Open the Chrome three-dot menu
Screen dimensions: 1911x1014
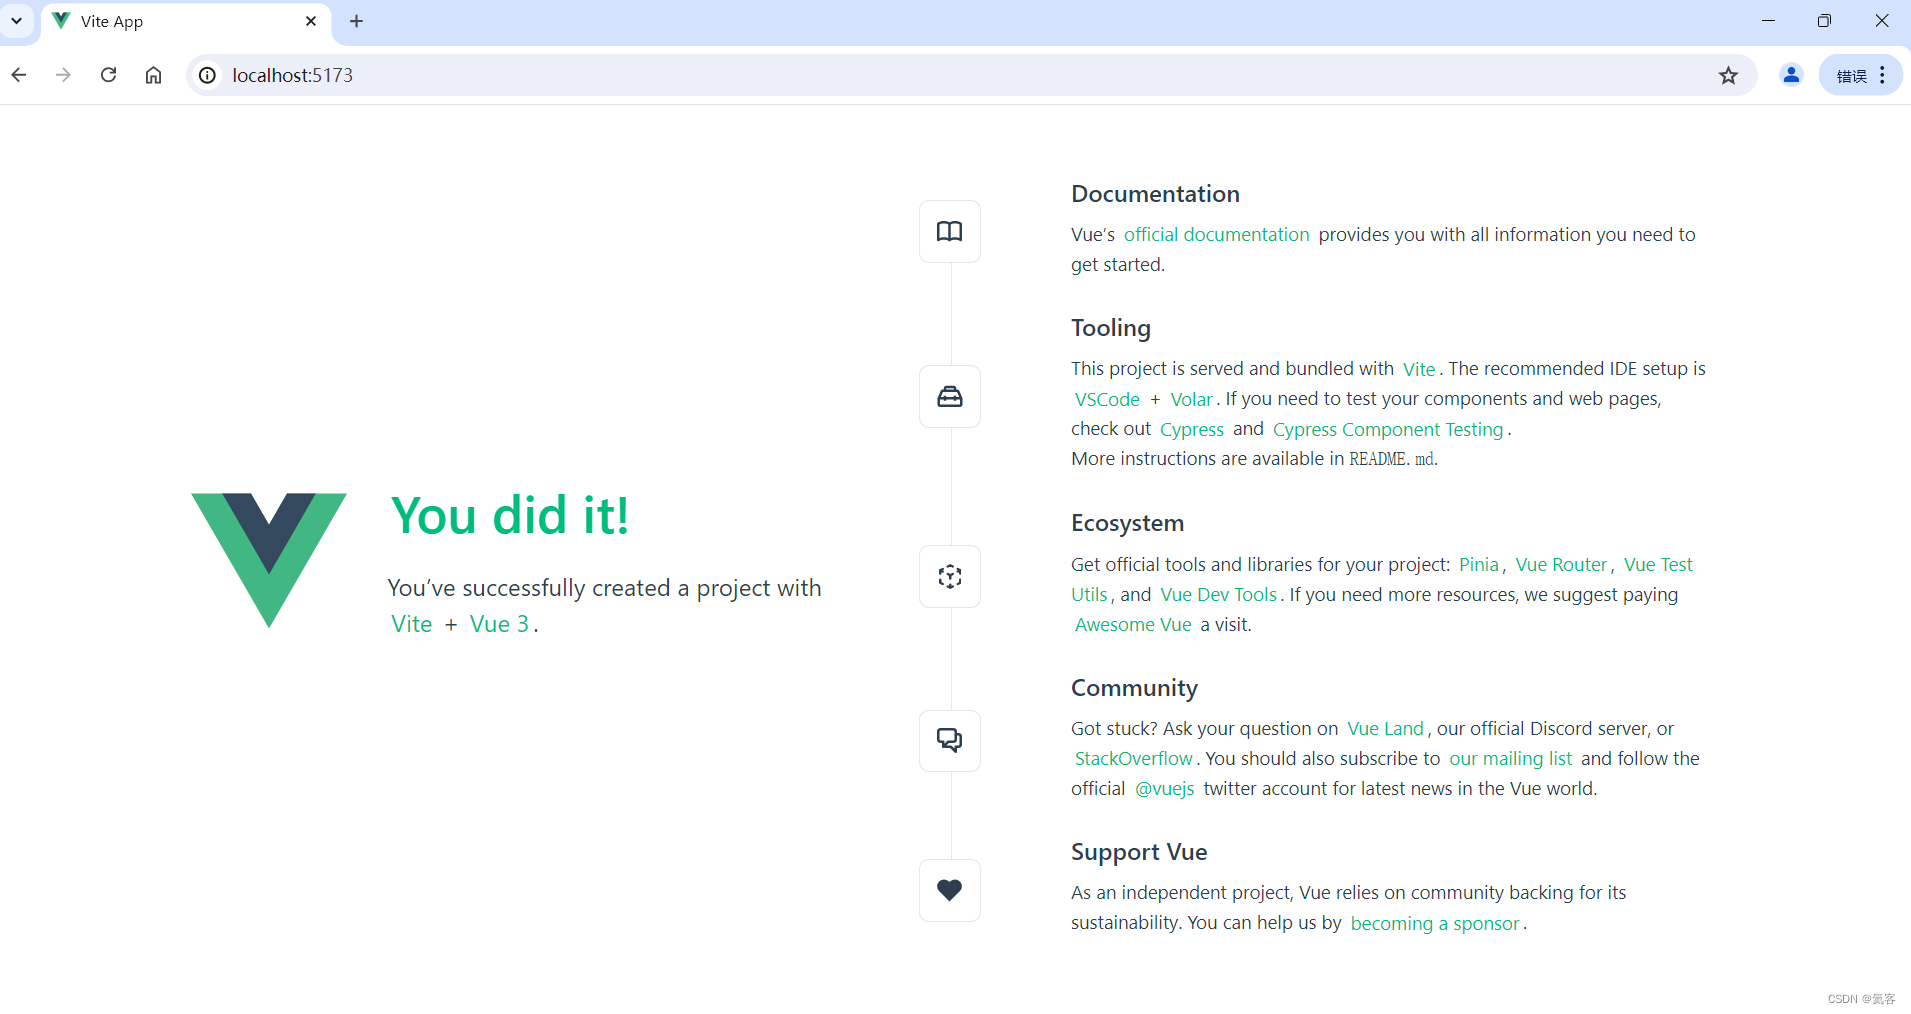(1882, 75)
